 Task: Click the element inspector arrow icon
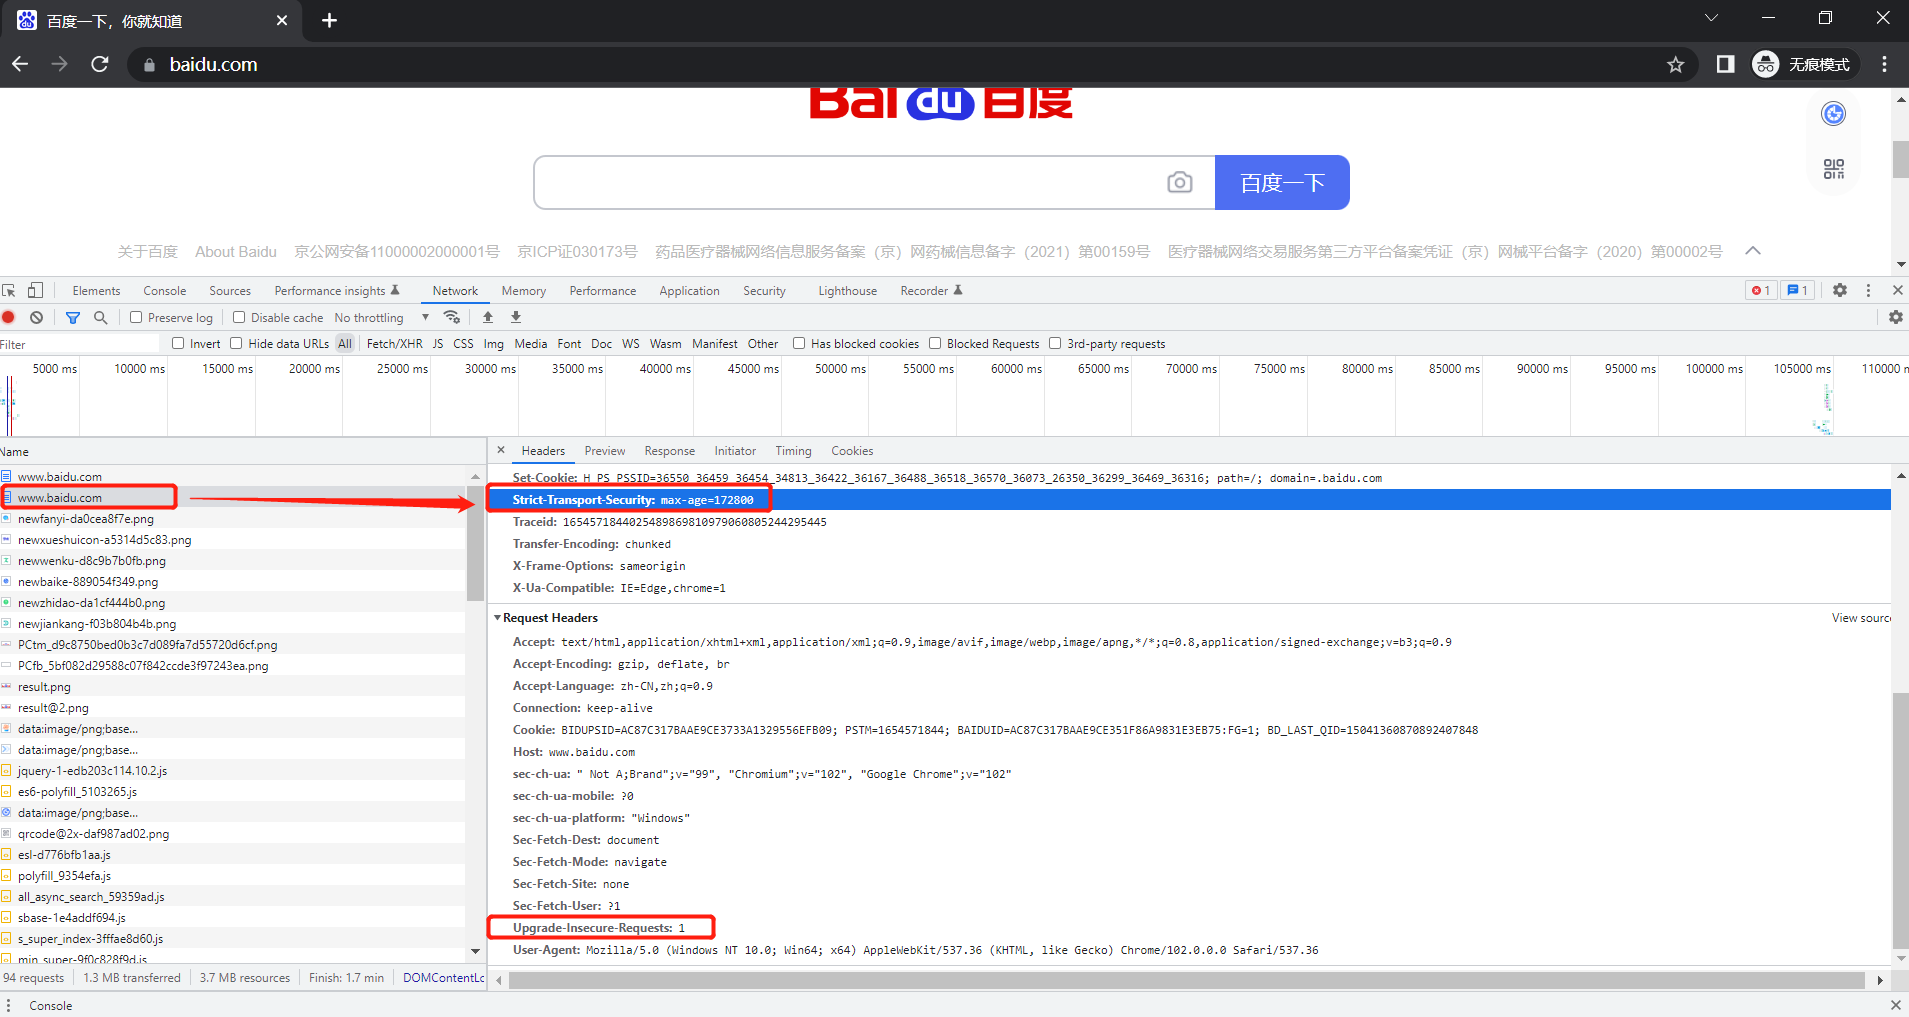(x=9, y=290)
